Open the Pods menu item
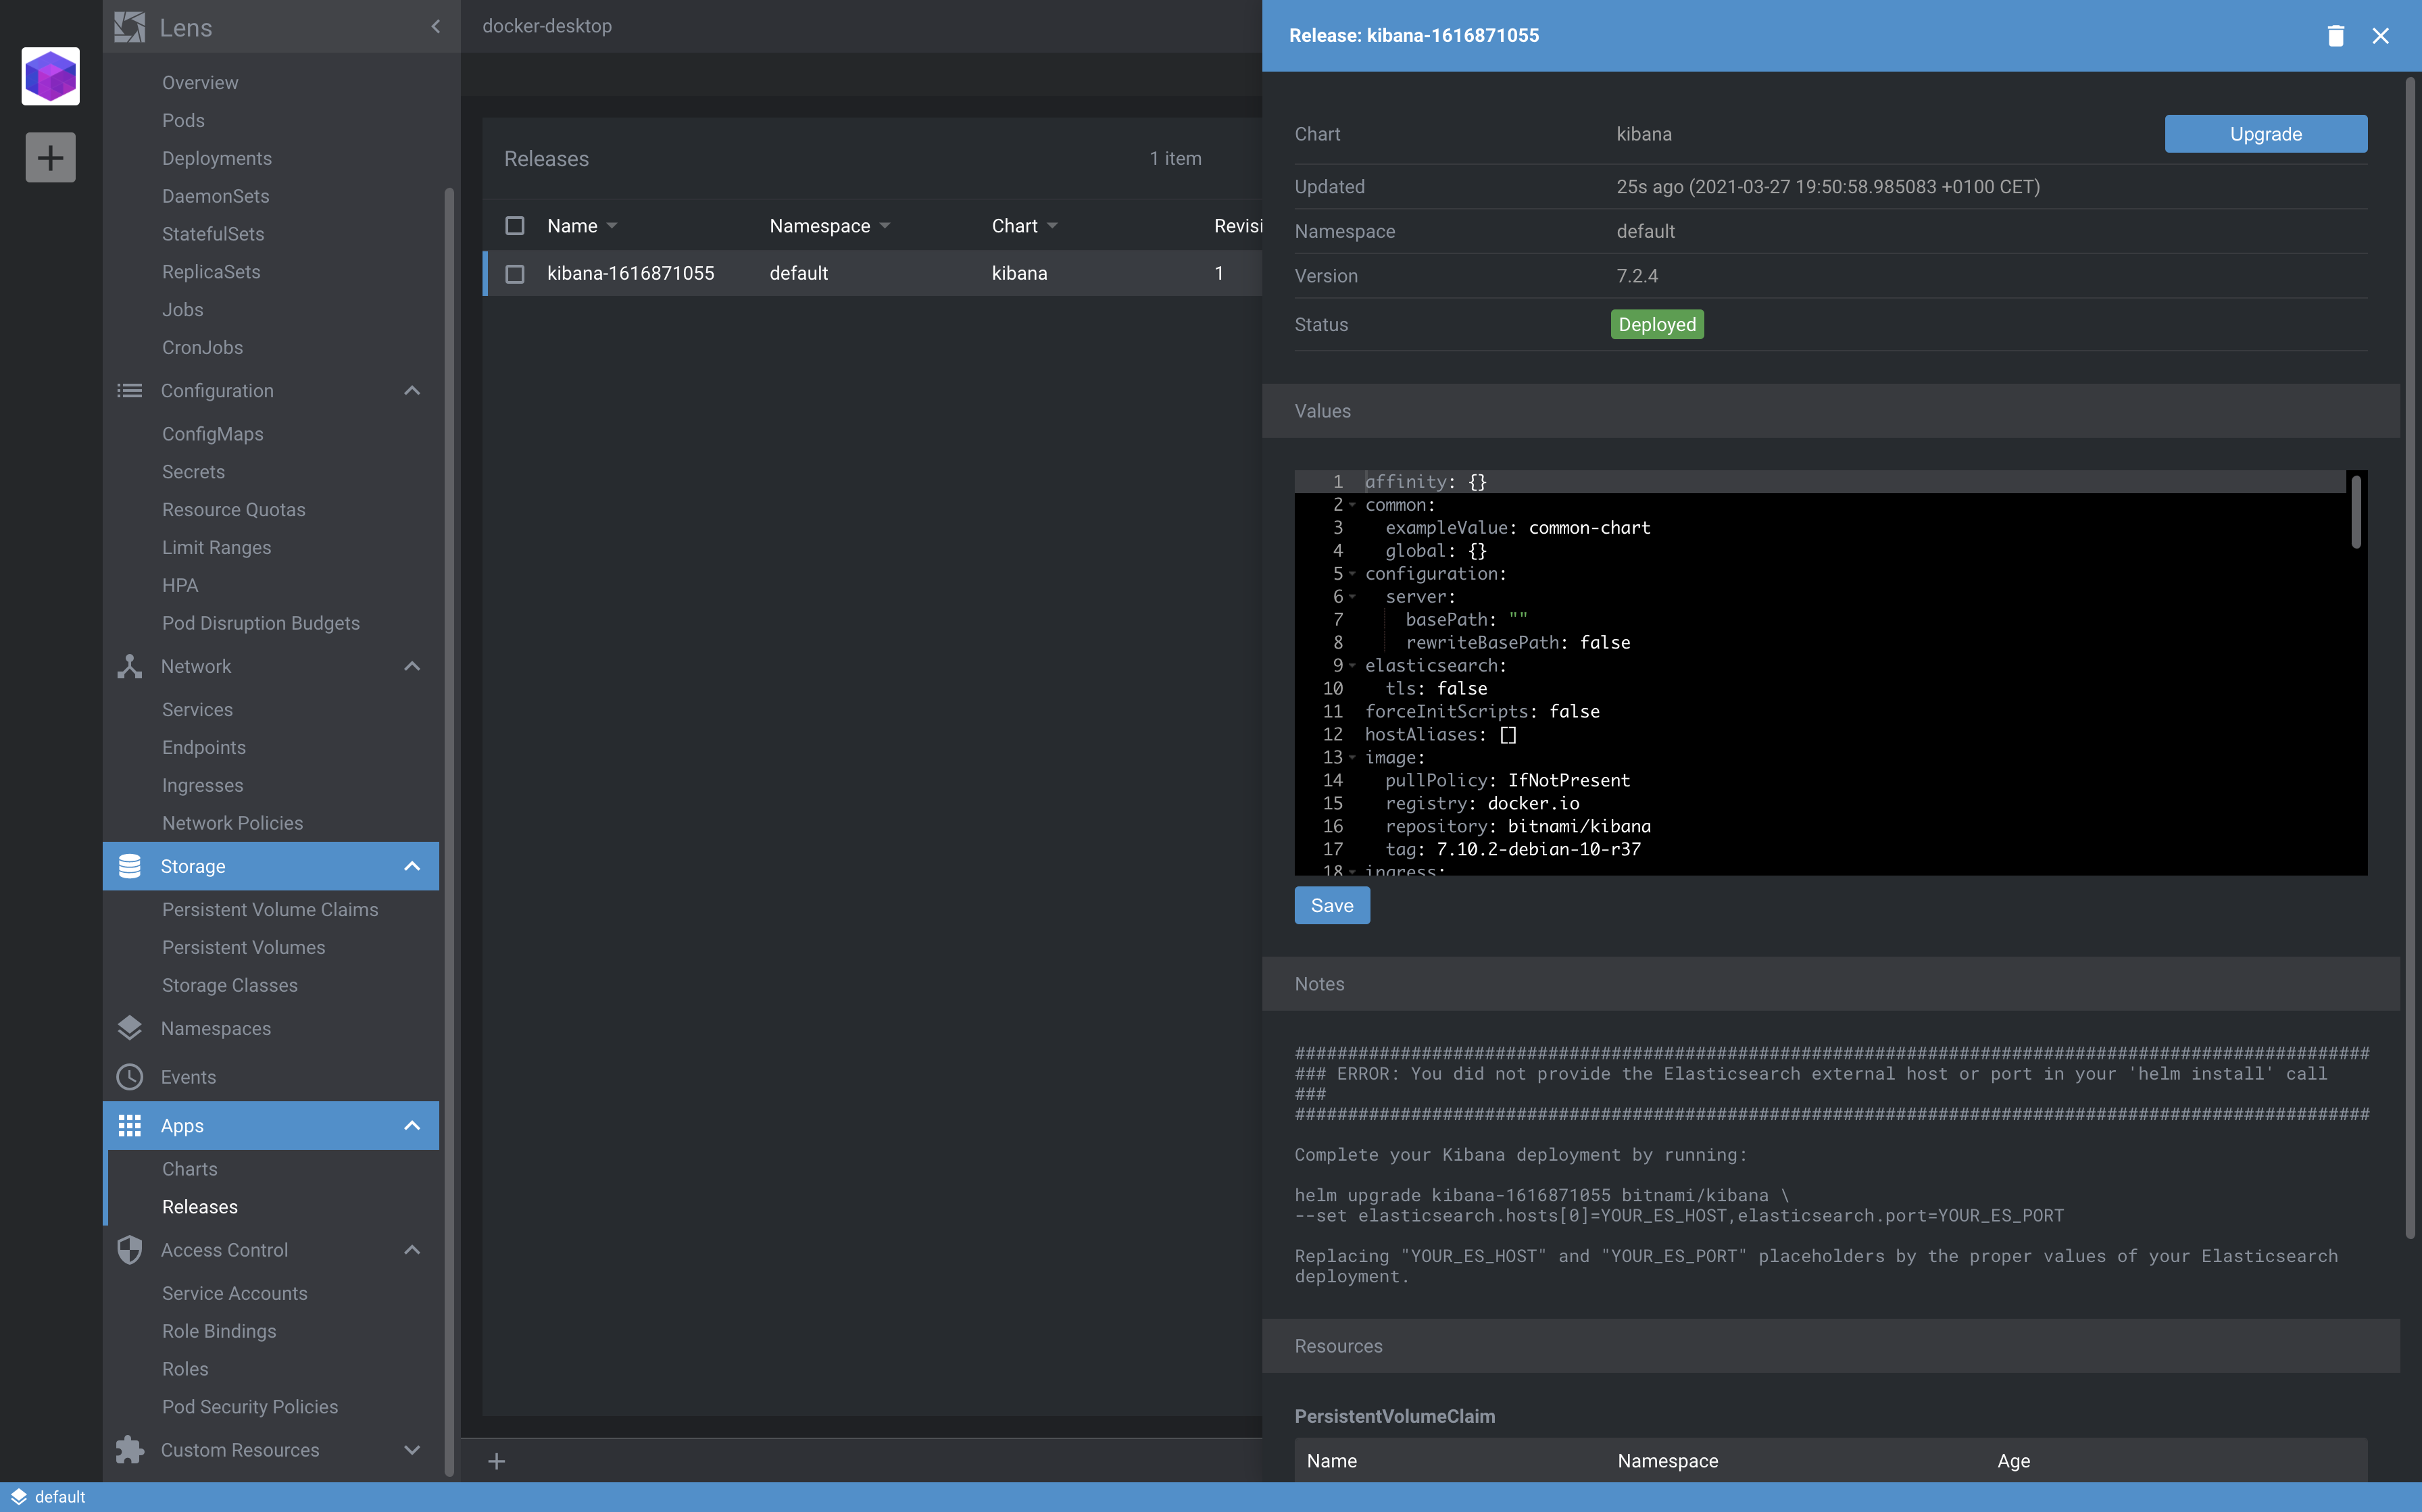2422x1512 pixels. tap(183, 120)
